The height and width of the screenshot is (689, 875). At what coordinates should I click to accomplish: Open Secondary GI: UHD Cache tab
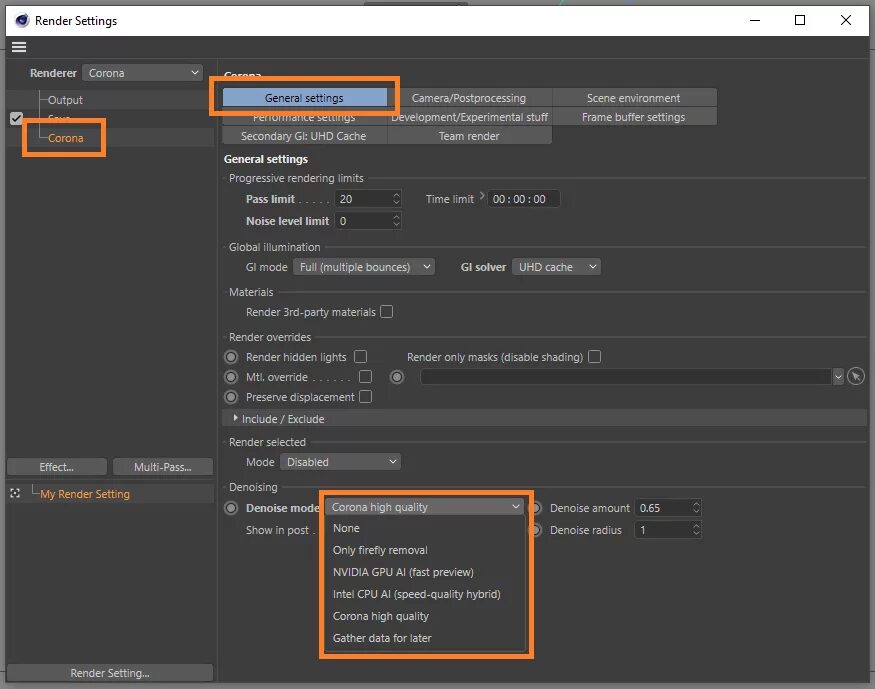[304, 136]
